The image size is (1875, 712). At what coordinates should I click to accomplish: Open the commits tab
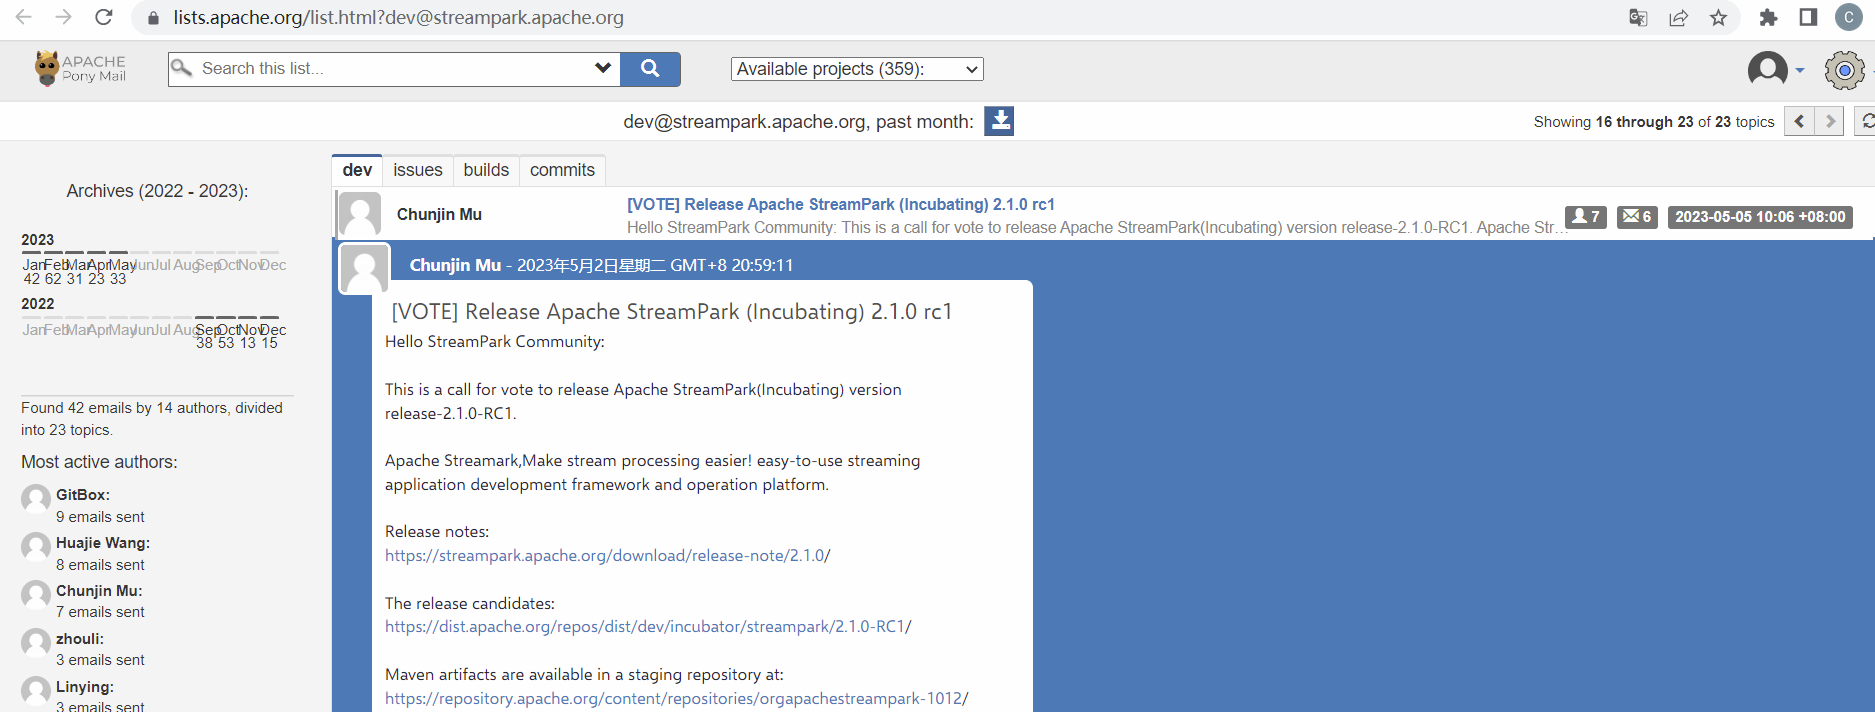(x=562, y=170)
